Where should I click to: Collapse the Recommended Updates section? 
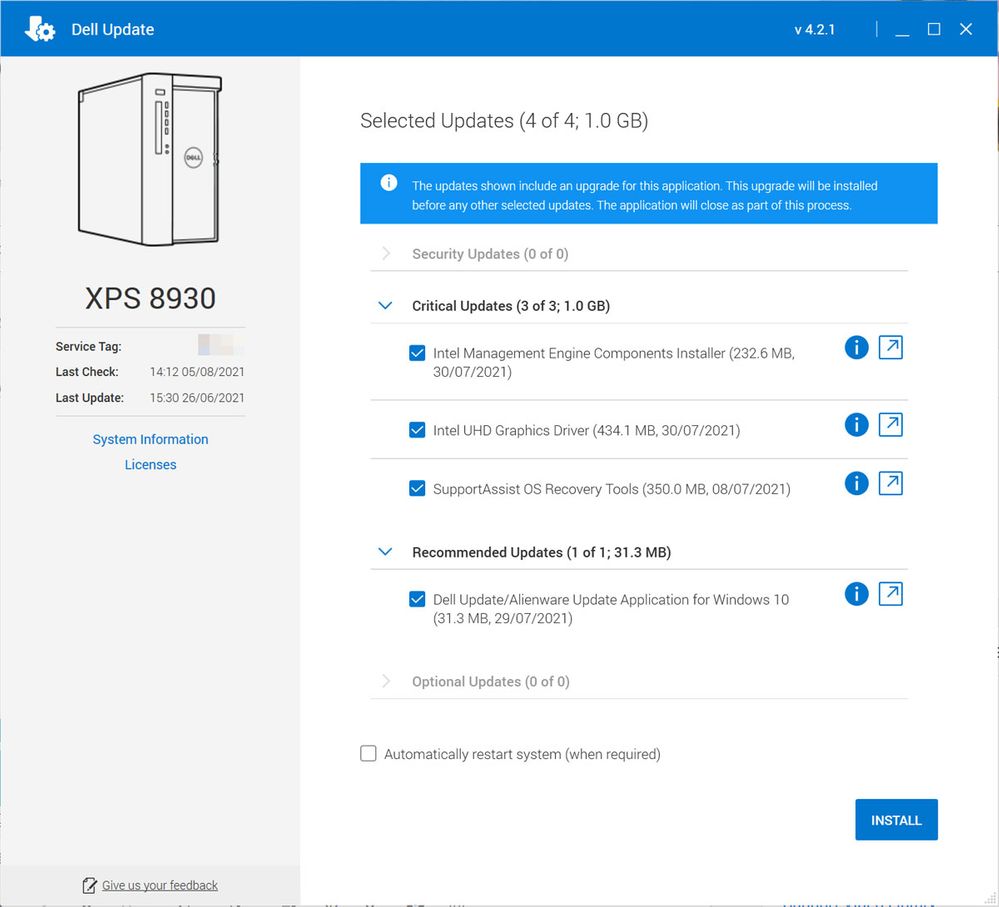385,552
